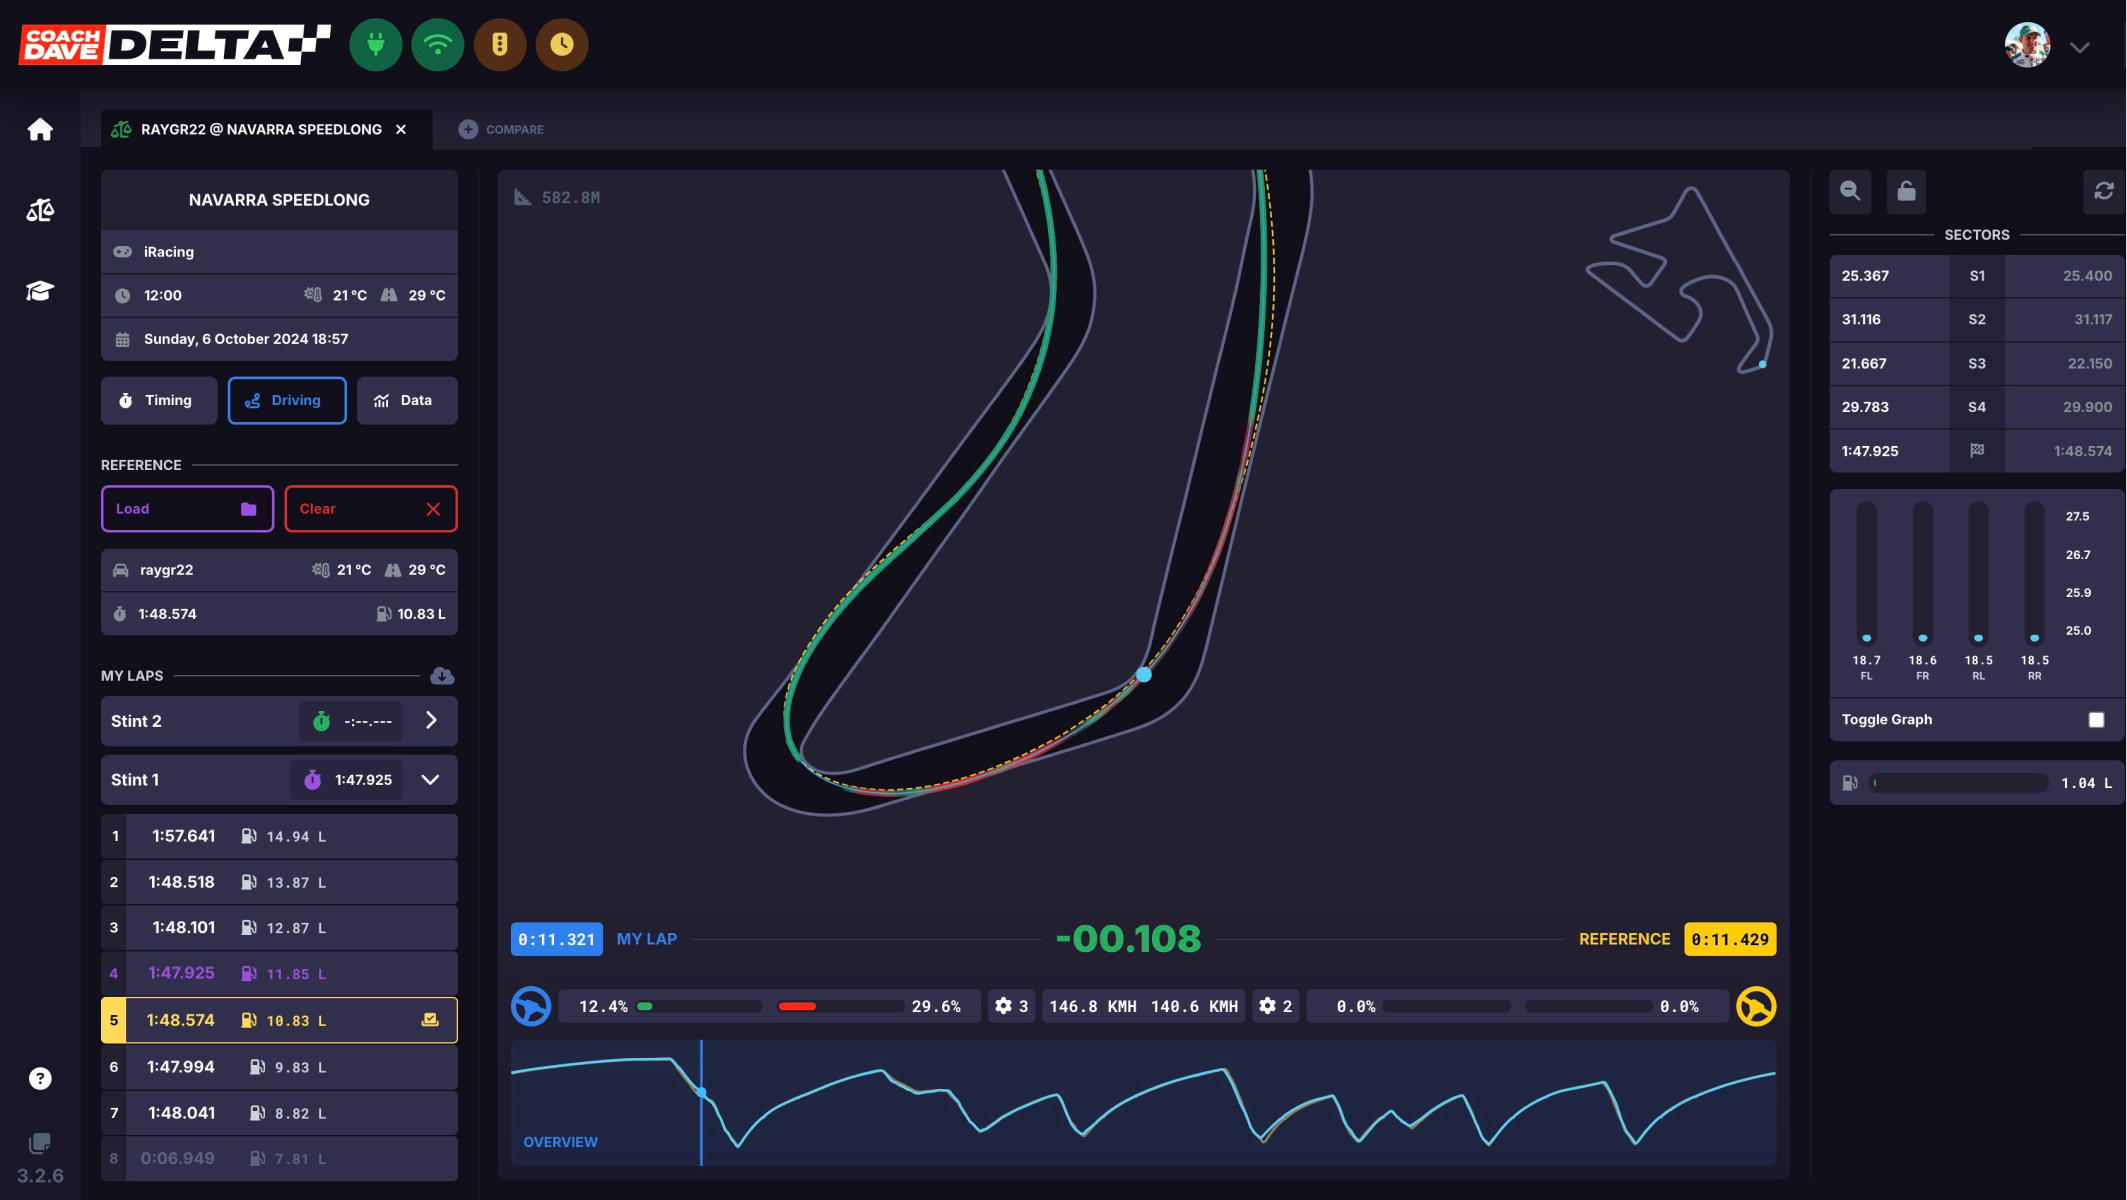Open the graduation cap coaching icon
The width and height of the screenshot is (2127, 1200).
click(x=40, y=291)
